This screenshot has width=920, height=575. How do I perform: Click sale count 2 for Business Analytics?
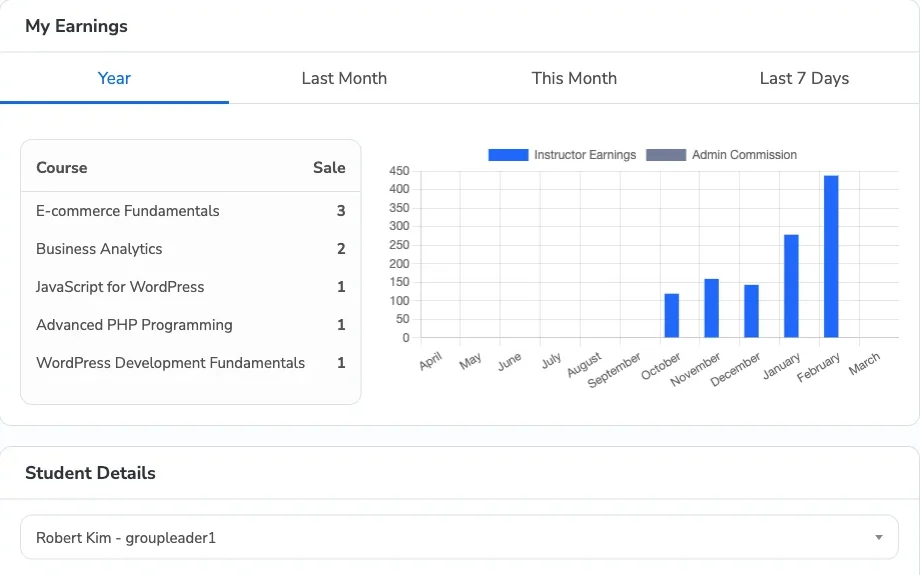(x=341, y=249)
